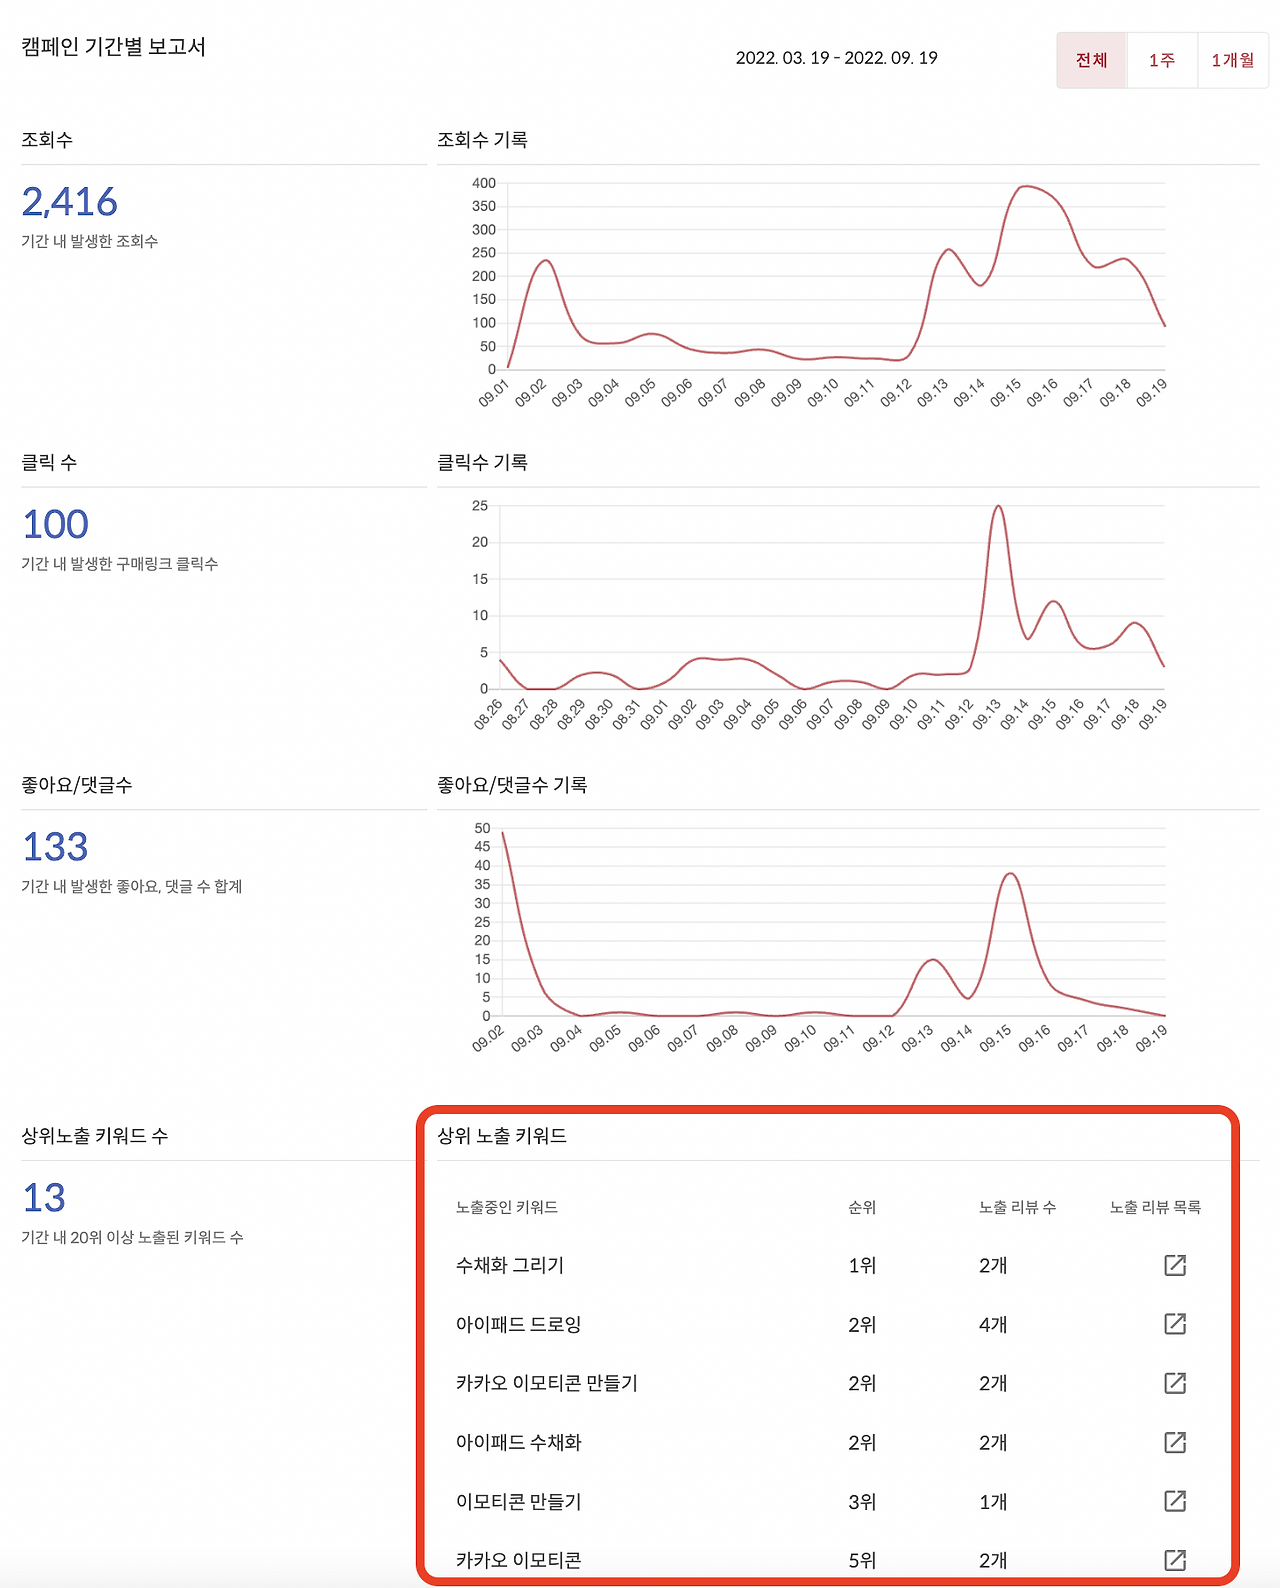Click the 노출 리뷰 수 column header
Image resolution: width=1280 pixels, height=1588 pixels.
1017,1207
